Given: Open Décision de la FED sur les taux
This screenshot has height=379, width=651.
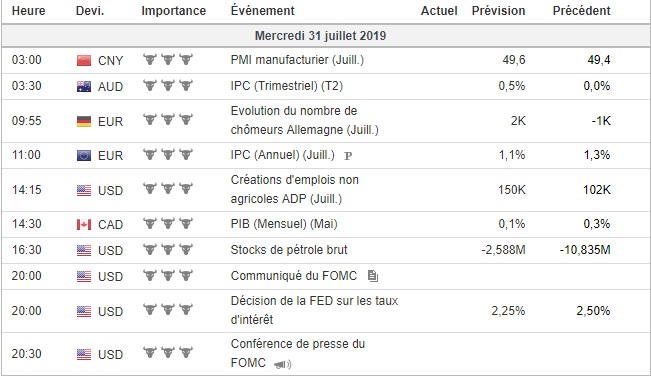Looking at the screenshot, I should tap(314, 310).
